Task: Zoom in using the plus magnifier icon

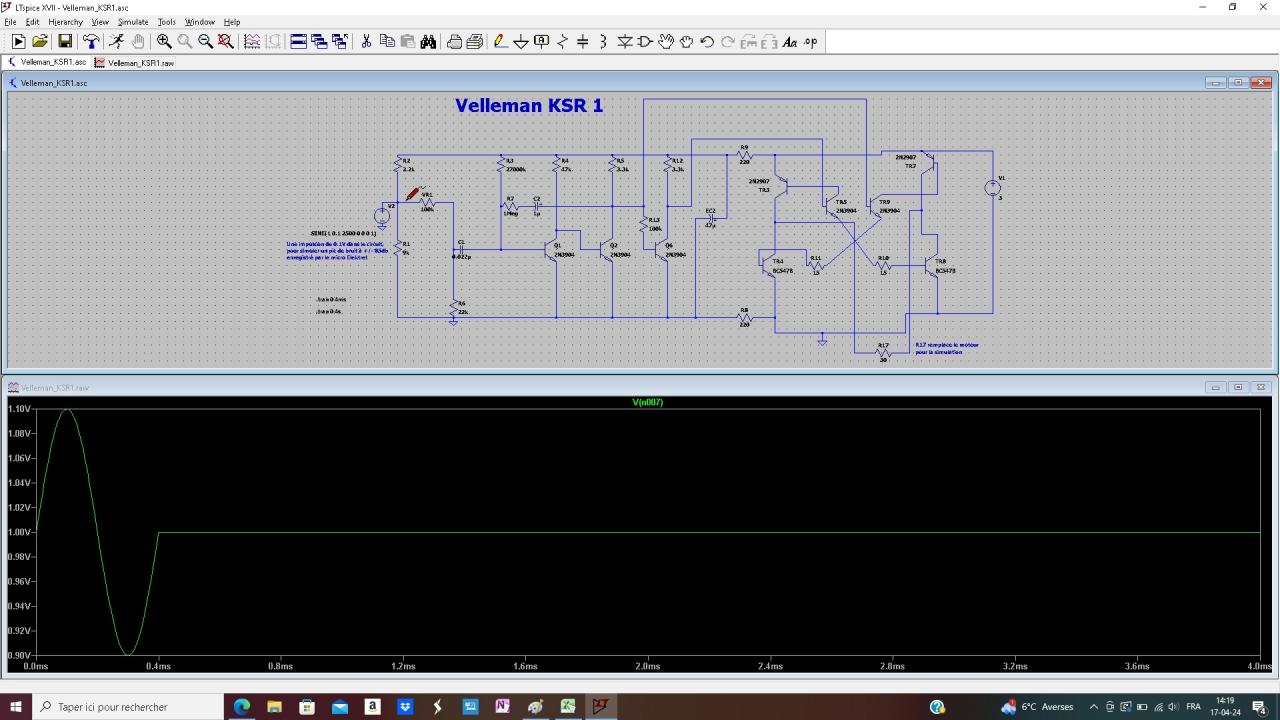Action: (164, 41)
